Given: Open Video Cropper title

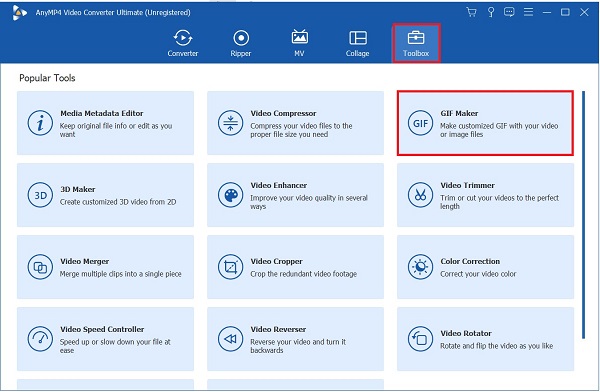Looking at the screenshot, I should pyautogui.click(x=276, y=261).
